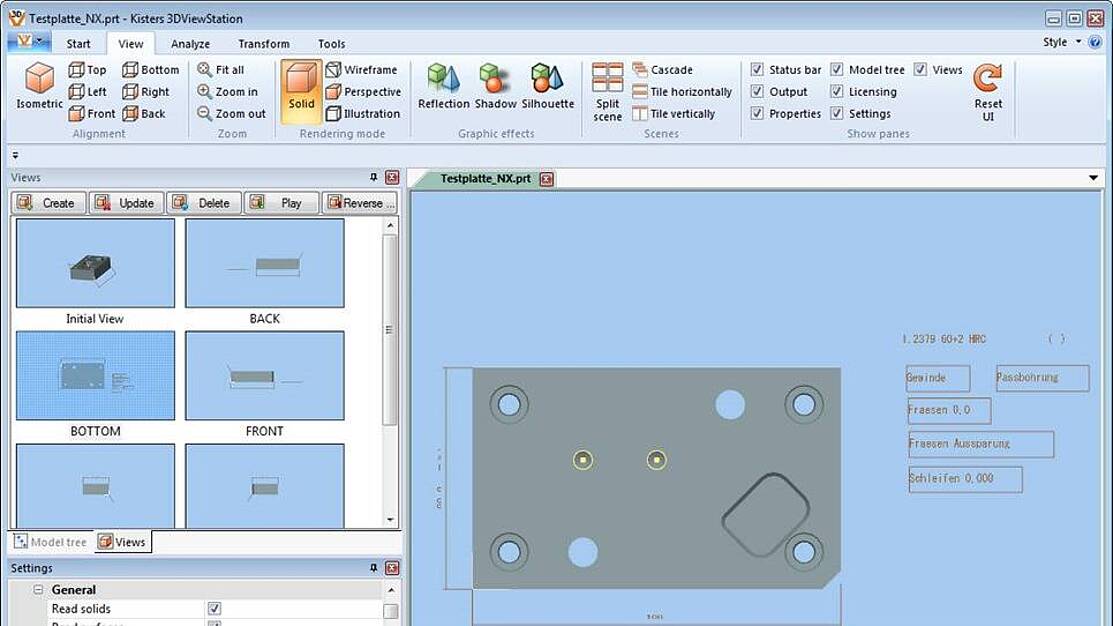
Task: Align model to Bottom view
Action: 150,70
